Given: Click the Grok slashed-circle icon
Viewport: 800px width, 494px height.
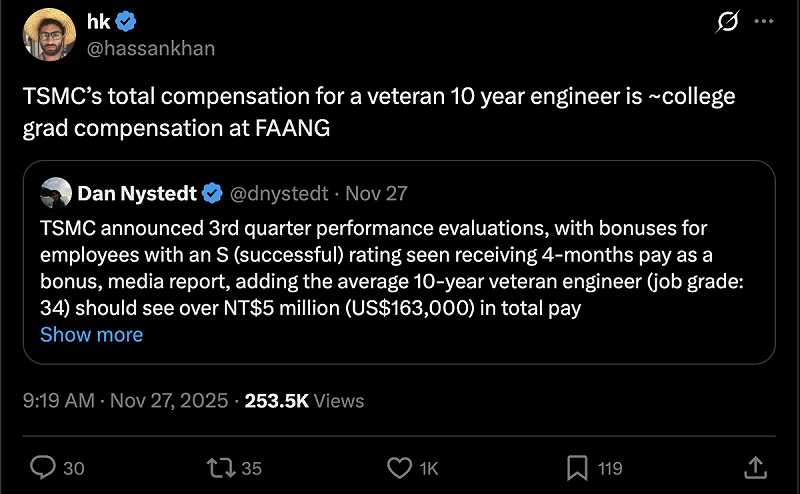Looking at the screenshot, I should (x=728, y=22).
